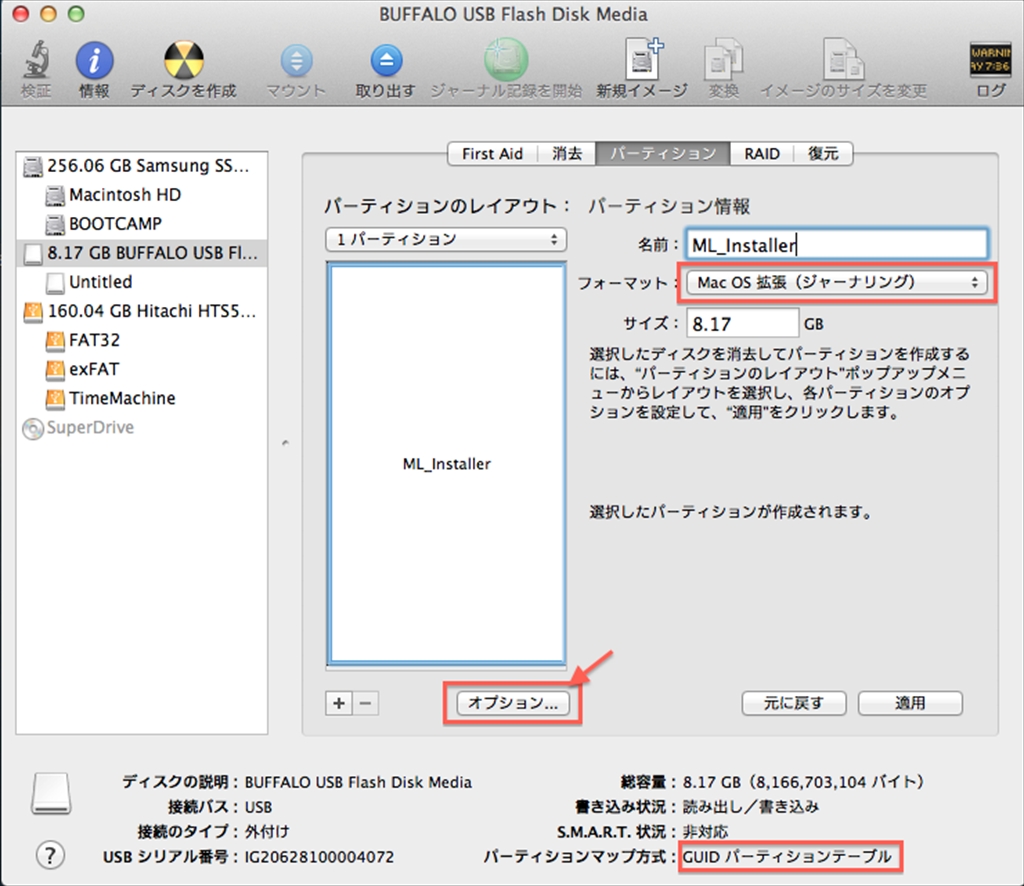Click the write status 読み出し／書き込み text
The width and height of the screenshot is (1024, 886).
click(750, 807)
